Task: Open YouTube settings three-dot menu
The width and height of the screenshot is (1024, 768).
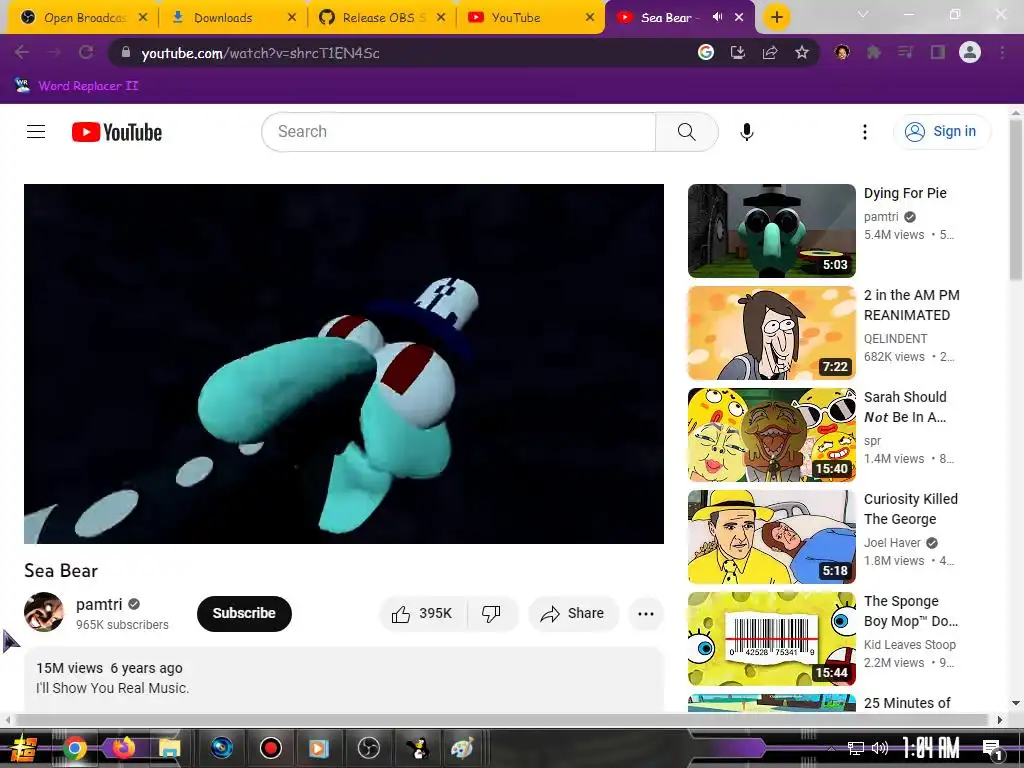Action: (865, 132)
